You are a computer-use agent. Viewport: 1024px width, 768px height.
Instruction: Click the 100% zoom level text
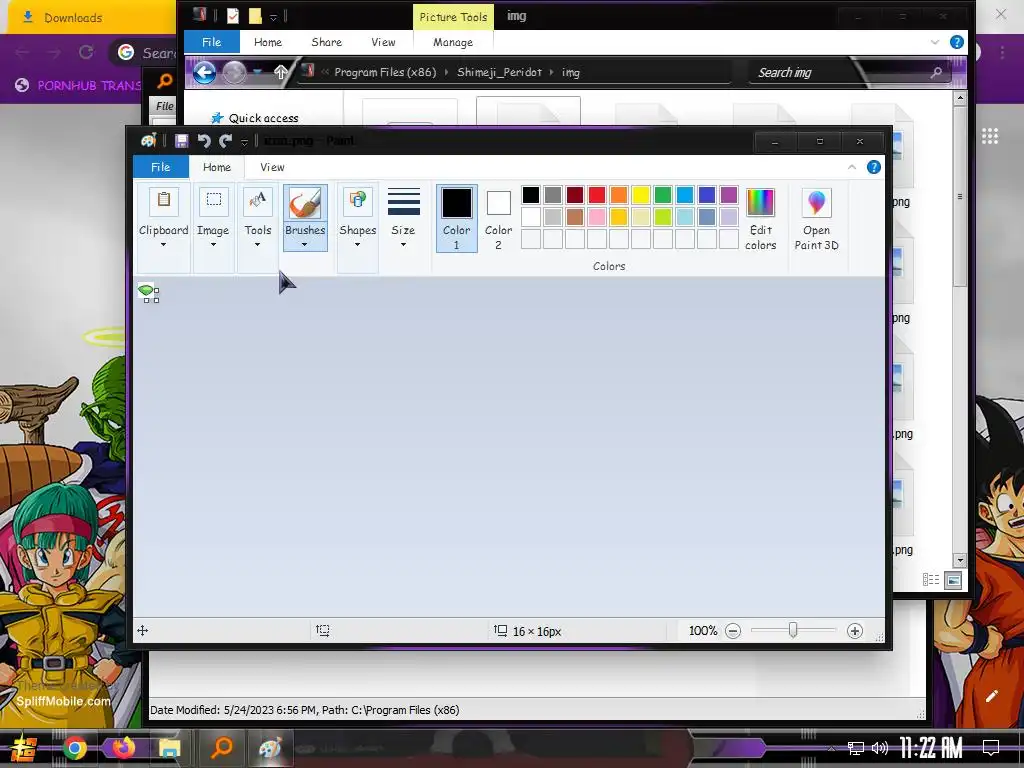point(703,631)
